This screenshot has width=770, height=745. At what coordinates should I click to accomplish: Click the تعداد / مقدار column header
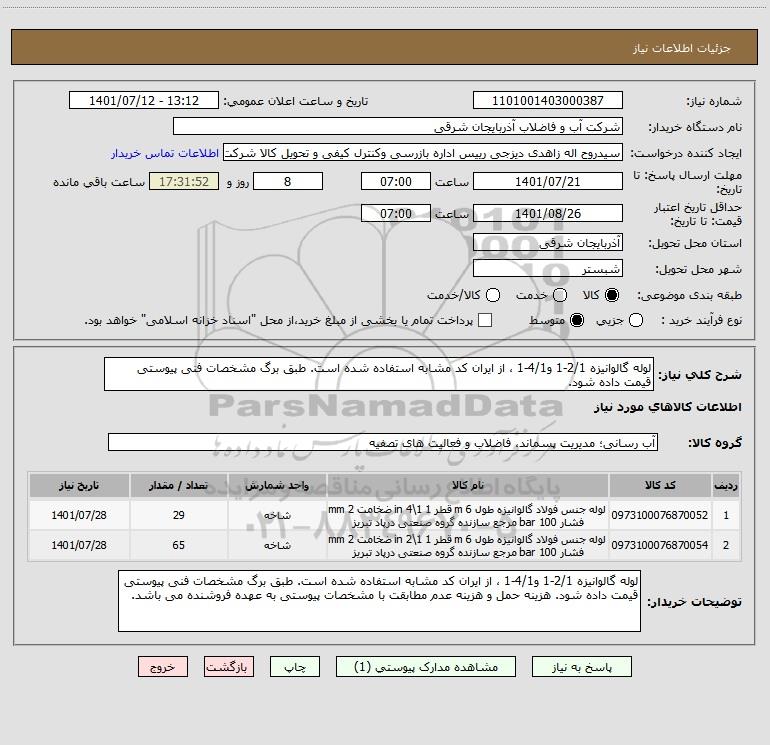click(179, 485)
